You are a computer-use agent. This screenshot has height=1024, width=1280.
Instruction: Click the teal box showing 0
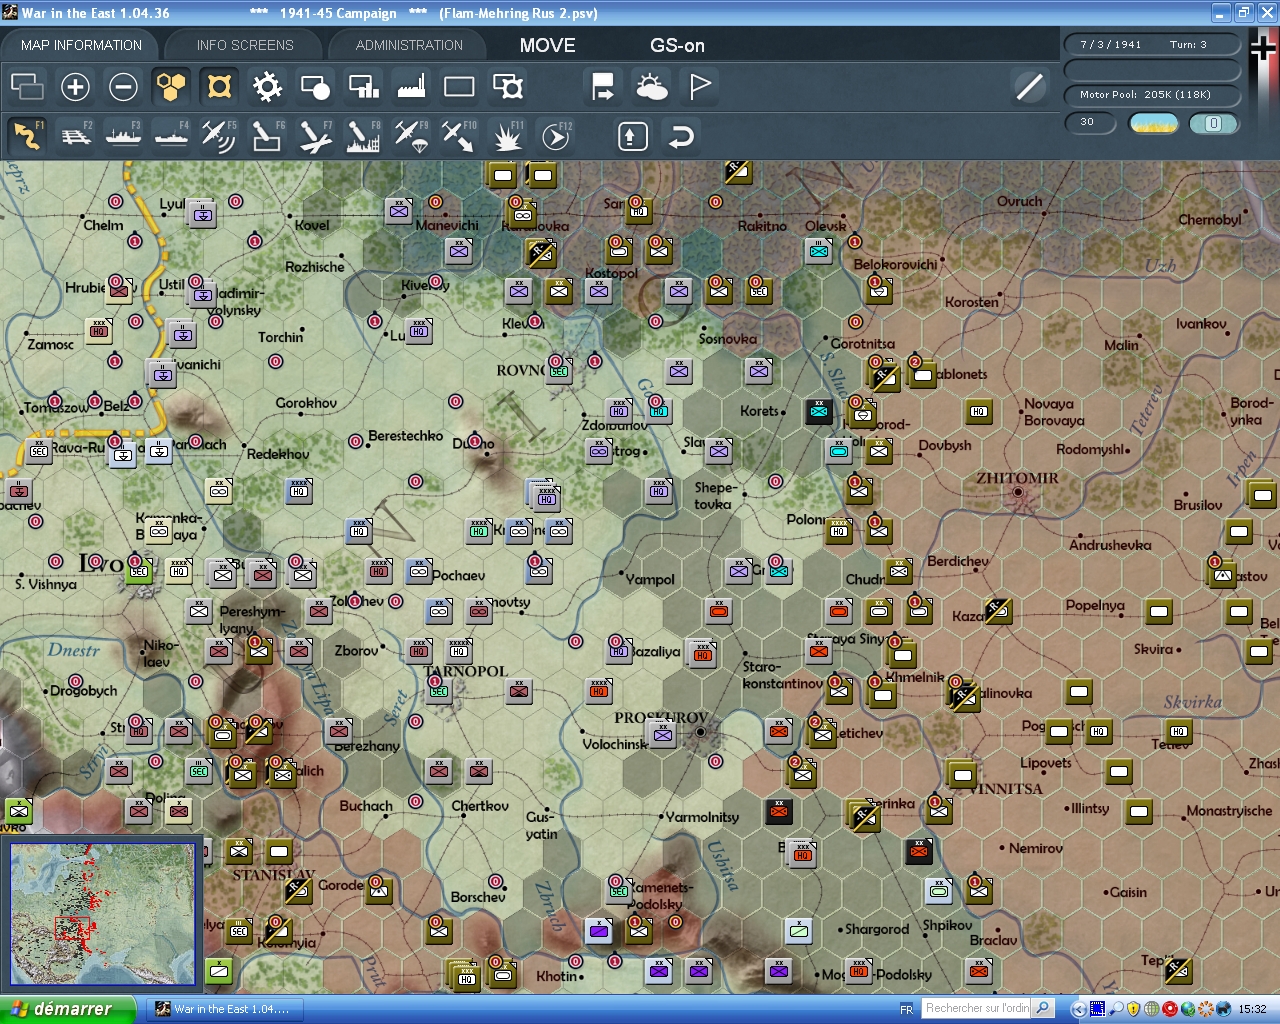point(1214,123)
